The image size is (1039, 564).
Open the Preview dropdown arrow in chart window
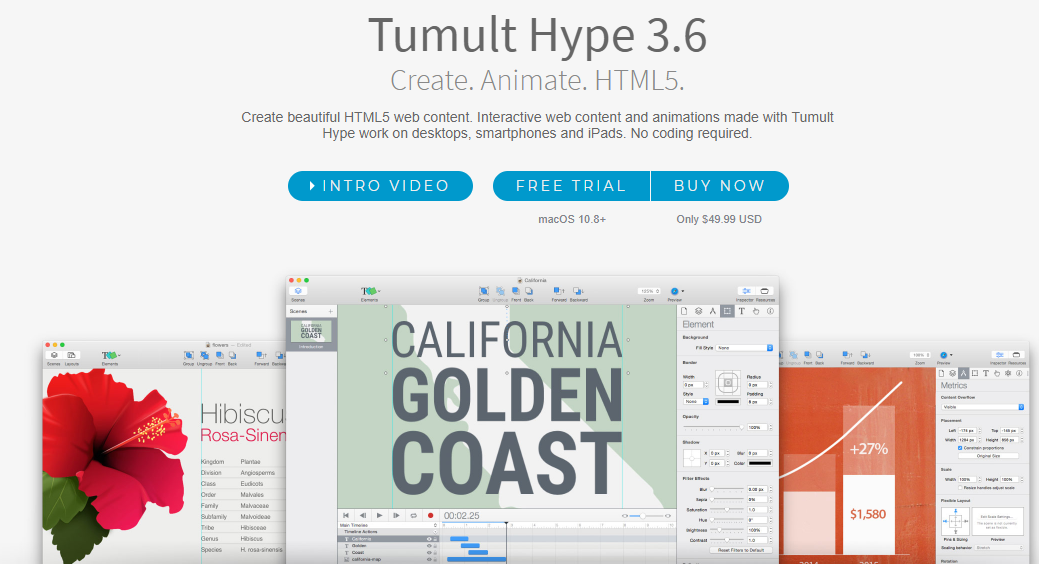[952, 355]
